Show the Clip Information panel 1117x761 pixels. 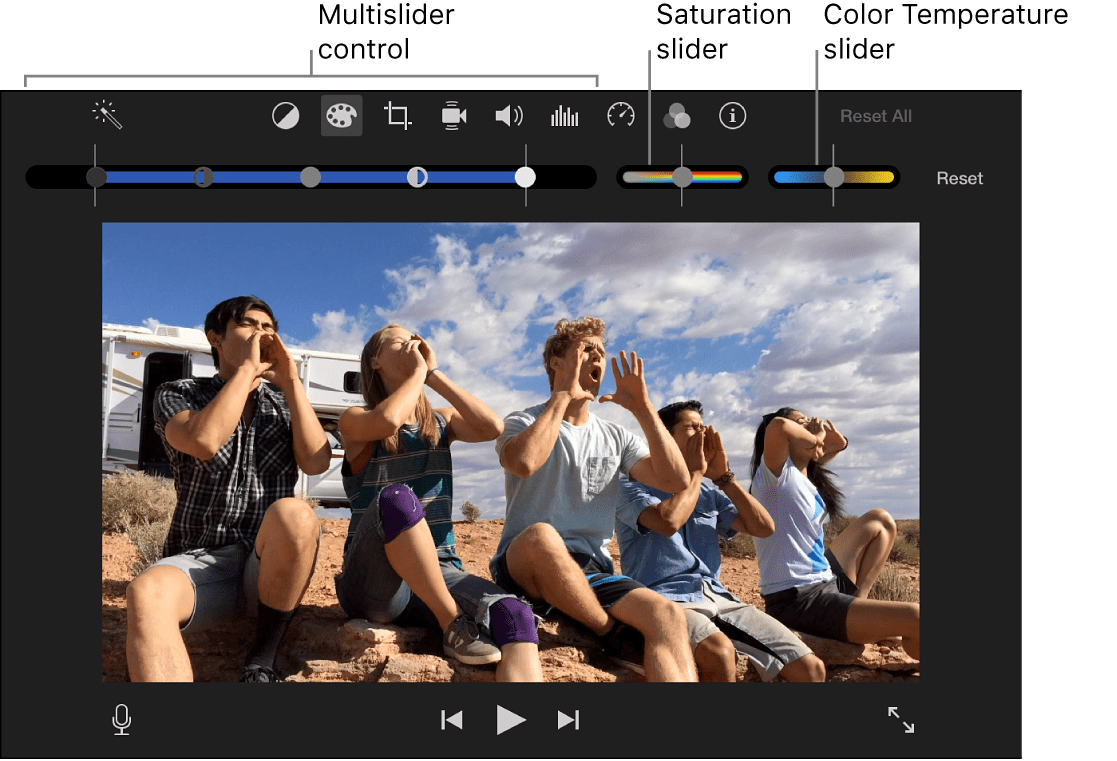tap(732, 115)
